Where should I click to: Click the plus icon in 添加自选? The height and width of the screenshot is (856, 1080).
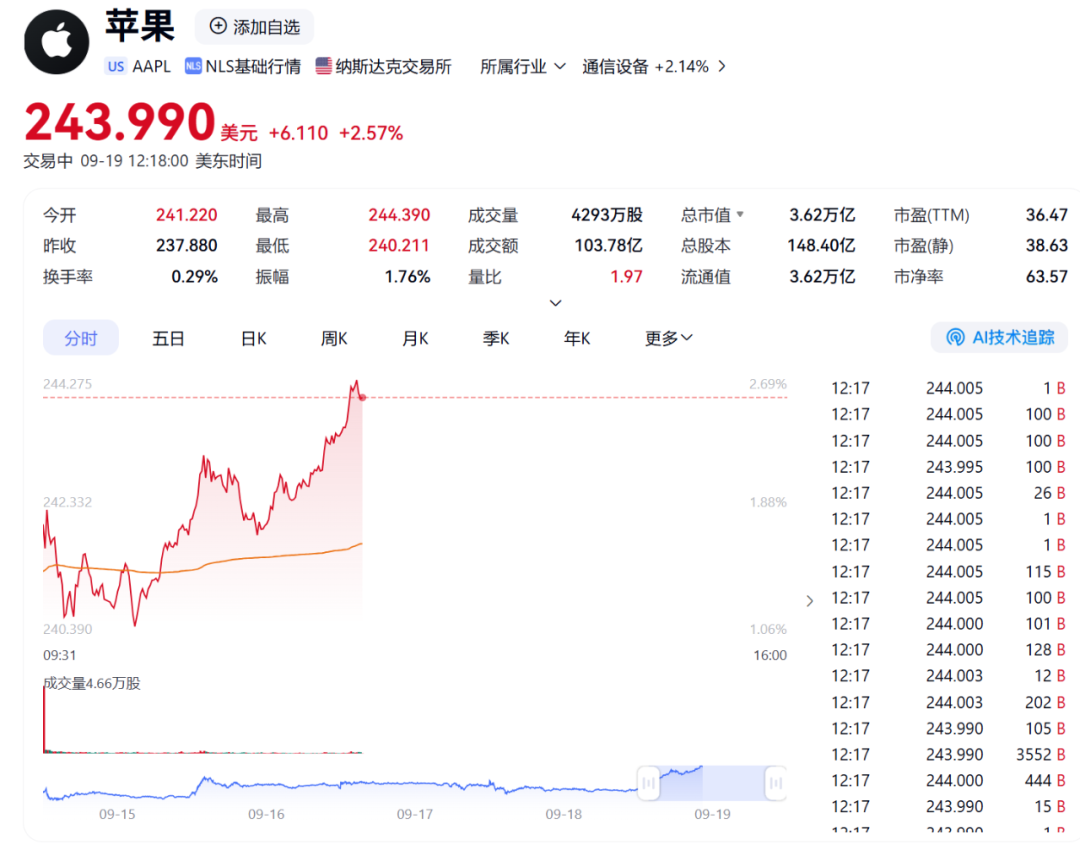pyautogui.click(x=218, y=27)
